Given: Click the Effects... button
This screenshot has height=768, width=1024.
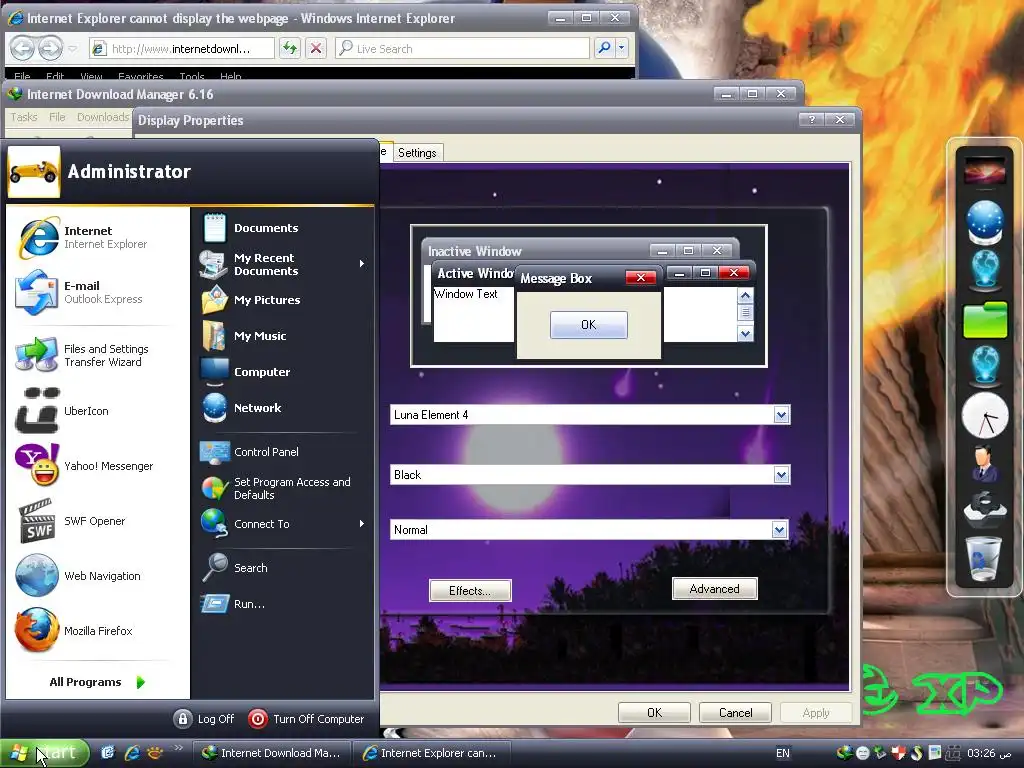Looking at the screenshot, I should click(x=470, y=590).
